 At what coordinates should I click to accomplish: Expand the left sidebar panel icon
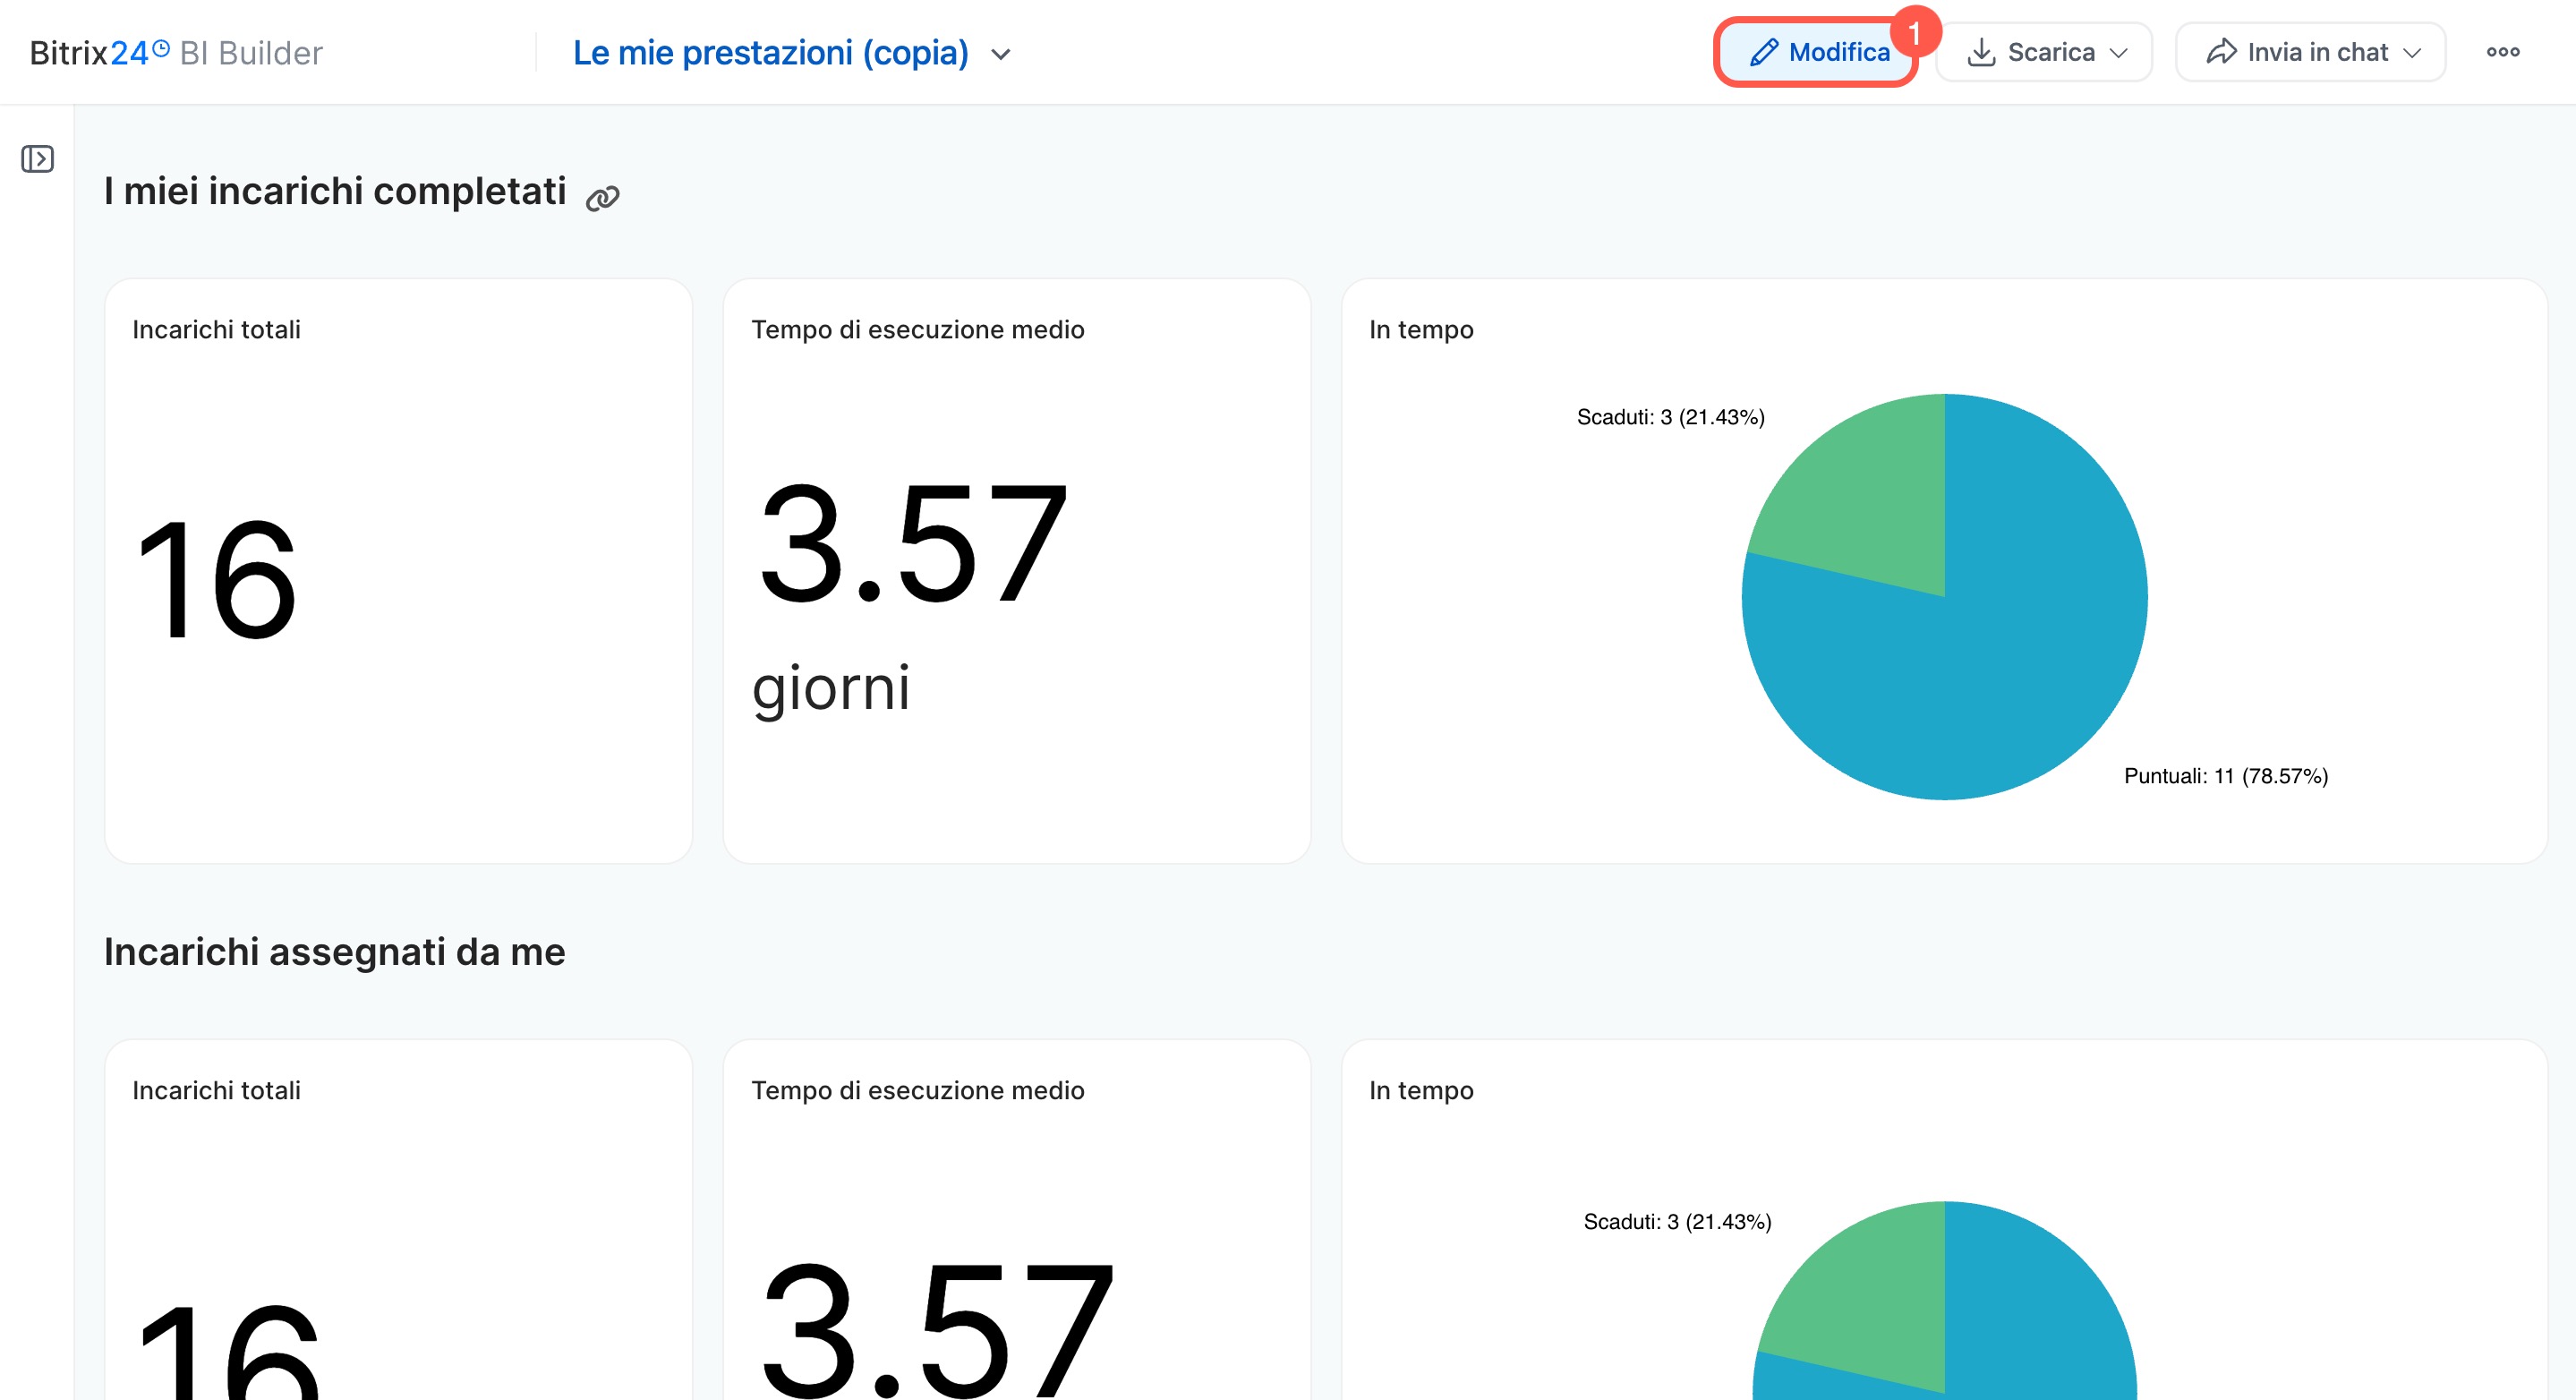pos(37,159)
